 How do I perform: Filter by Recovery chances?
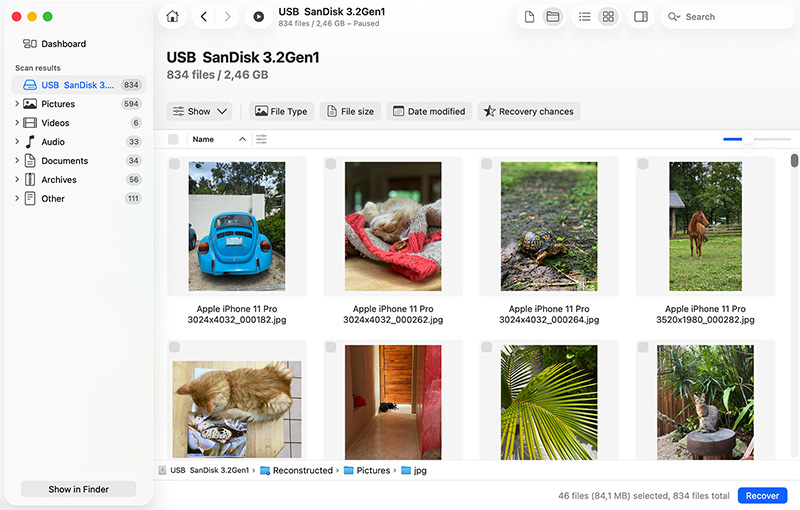point(528,112)
